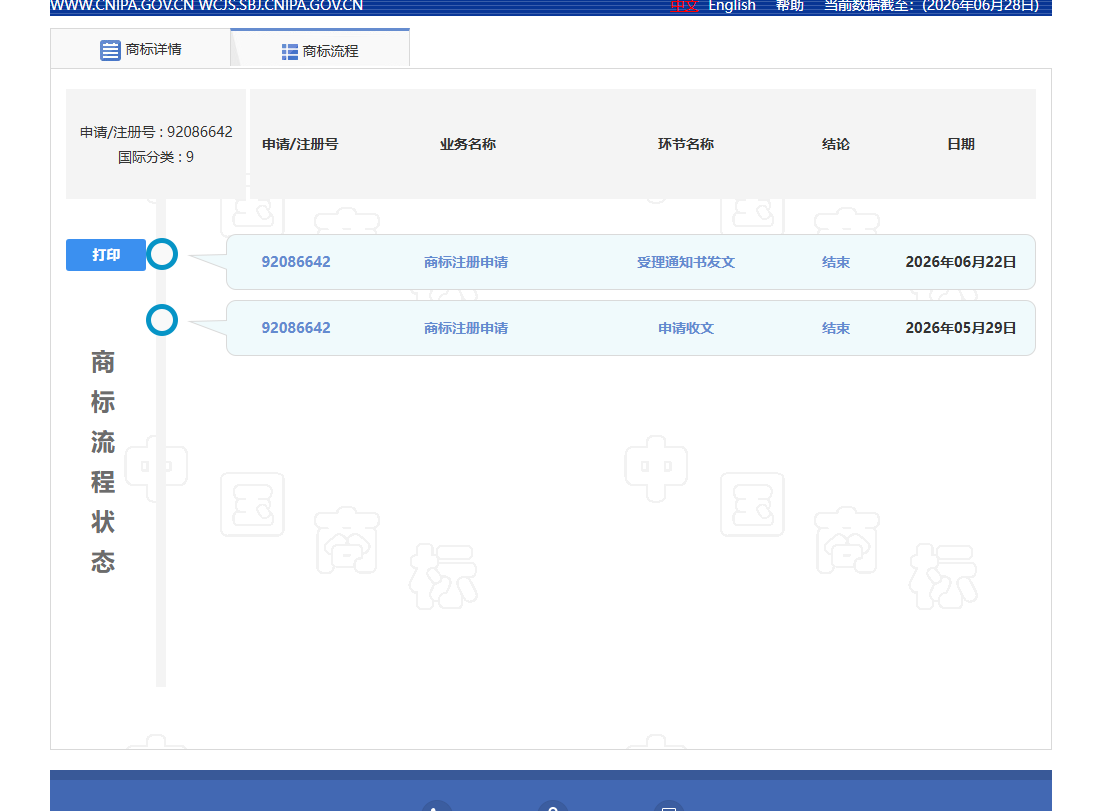Click the 申请收文 step name
The image size is (1111, 811).
coord(685,328)
